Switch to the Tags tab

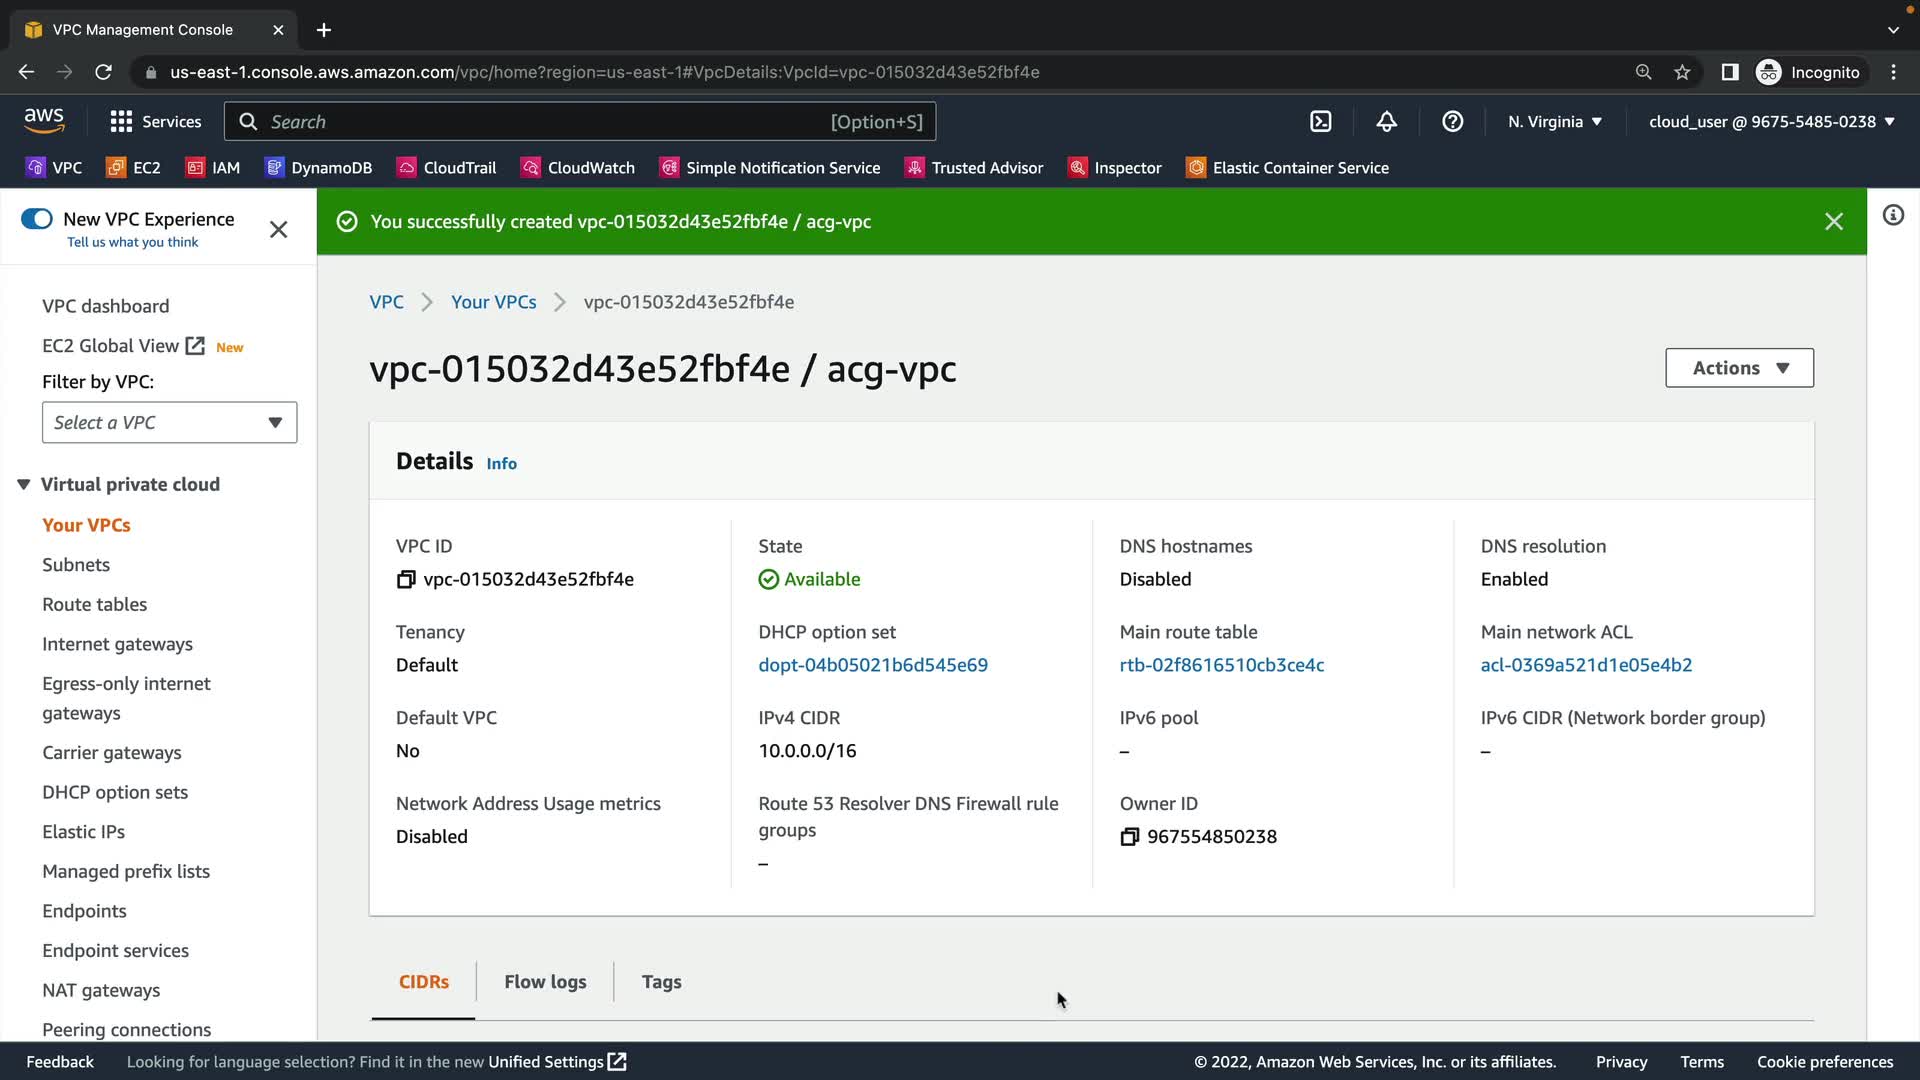(661, 982)
